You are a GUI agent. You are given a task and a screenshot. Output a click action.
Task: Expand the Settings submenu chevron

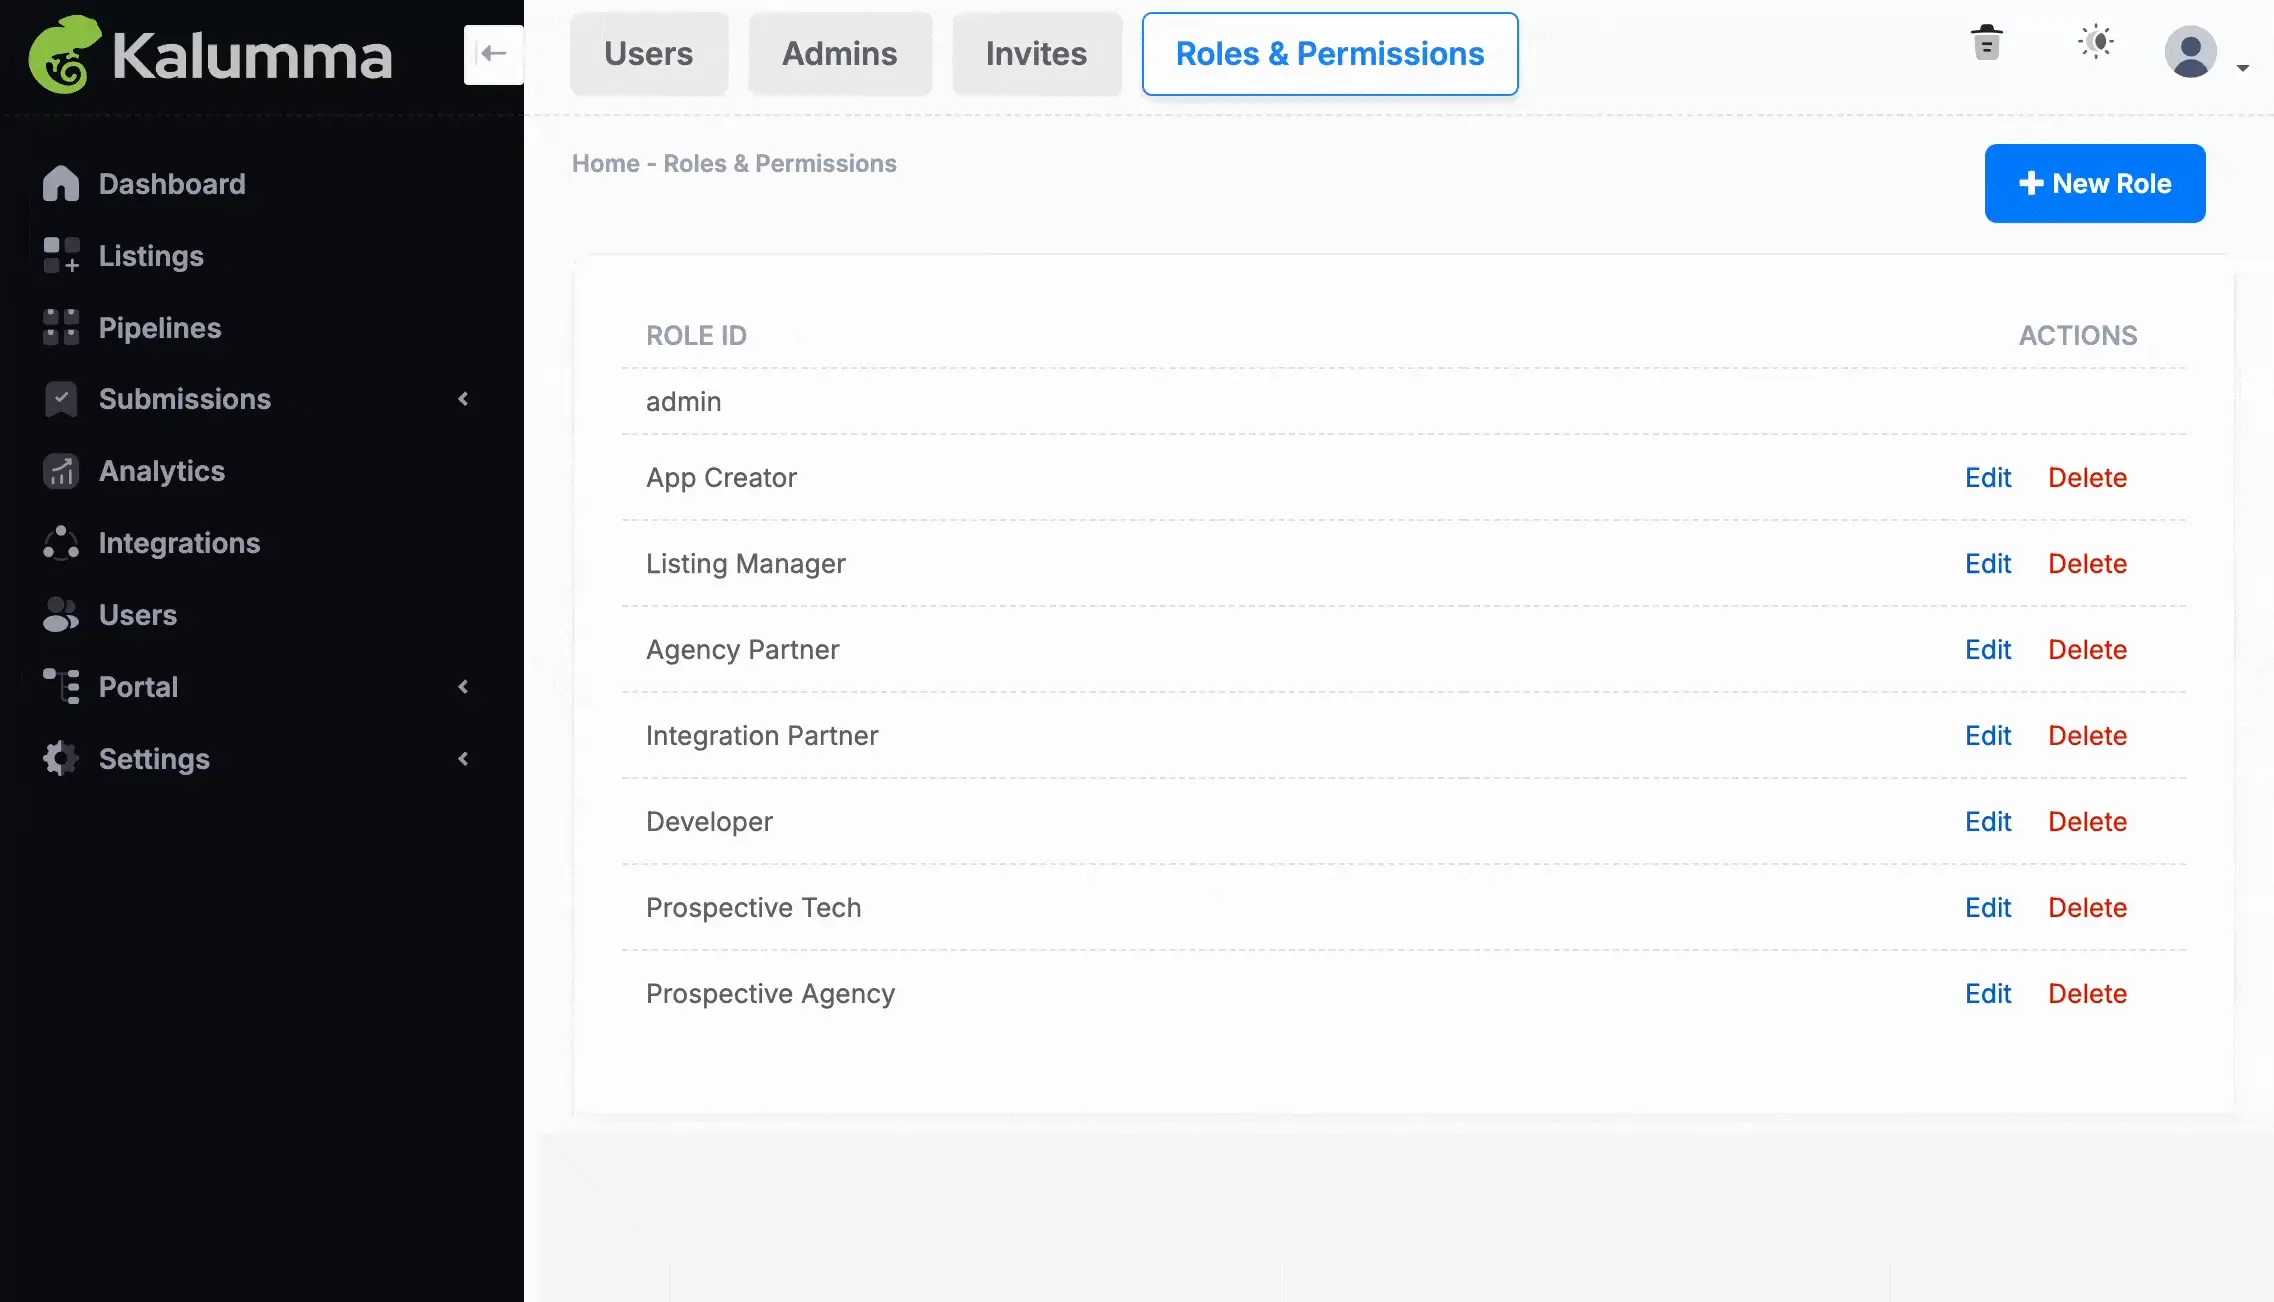pyautogui.click(x=463, y=759)
